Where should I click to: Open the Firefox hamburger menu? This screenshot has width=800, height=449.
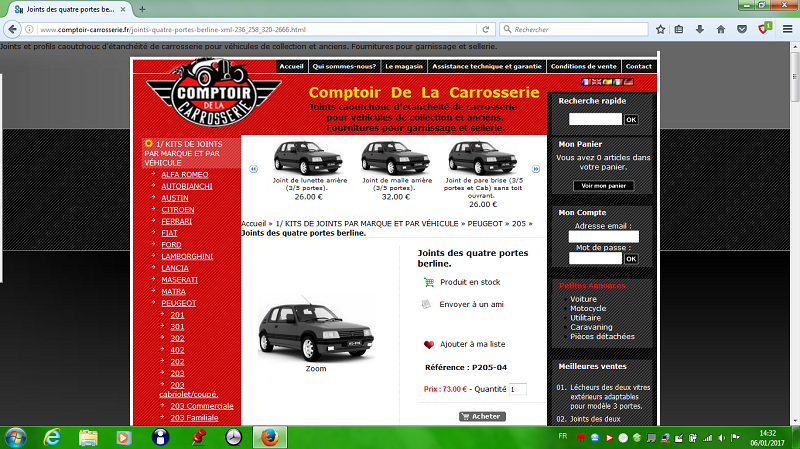787,30
